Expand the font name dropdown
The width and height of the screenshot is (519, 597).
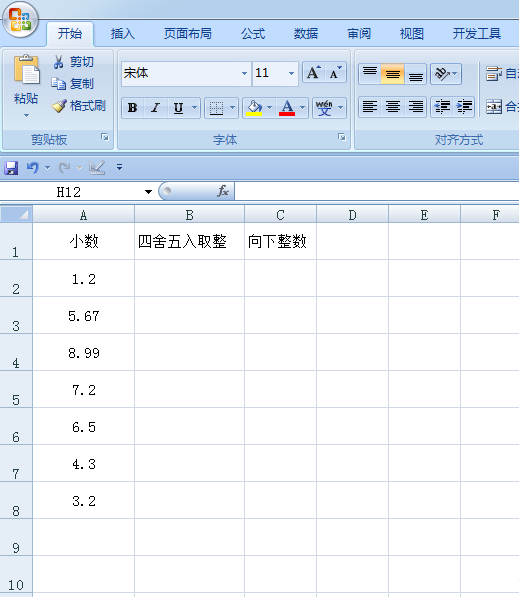(x=244, y=73)
